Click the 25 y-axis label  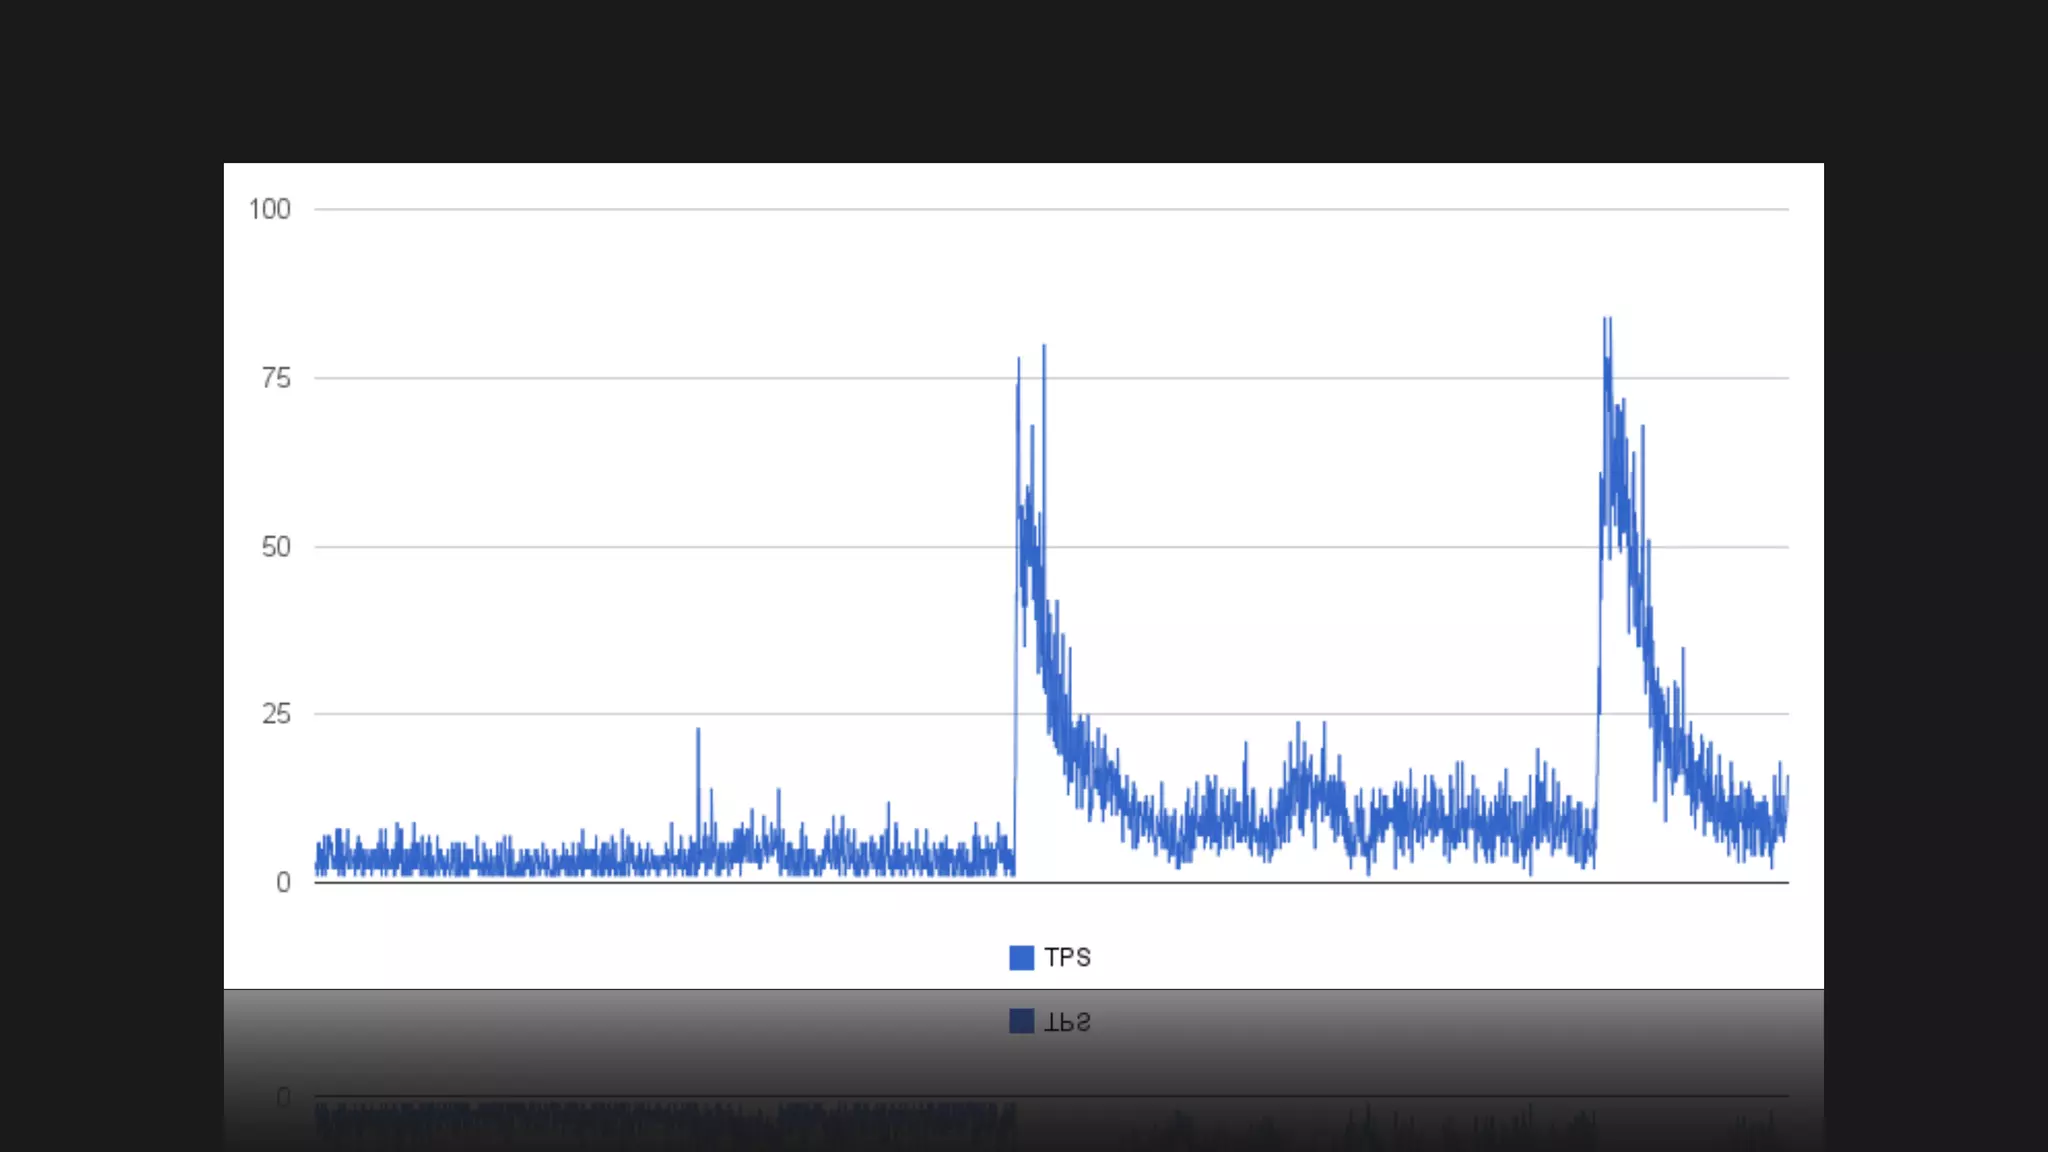tap(276, 714)
